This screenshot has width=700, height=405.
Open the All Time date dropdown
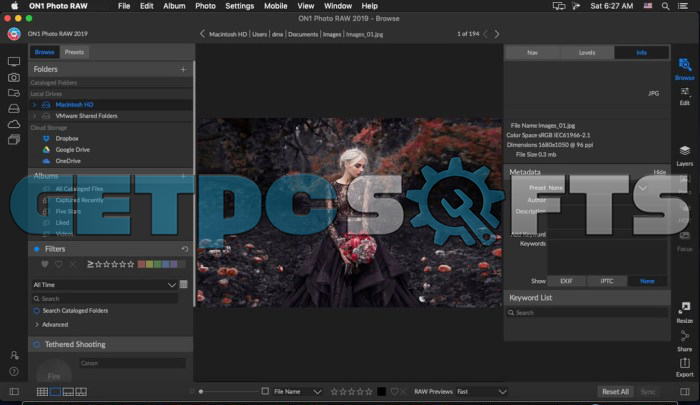click(x=104, y=284)
